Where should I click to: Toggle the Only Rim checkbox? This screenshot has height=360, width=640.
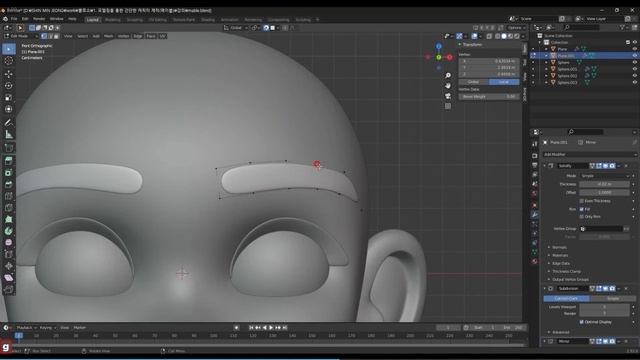click(582, 216)
